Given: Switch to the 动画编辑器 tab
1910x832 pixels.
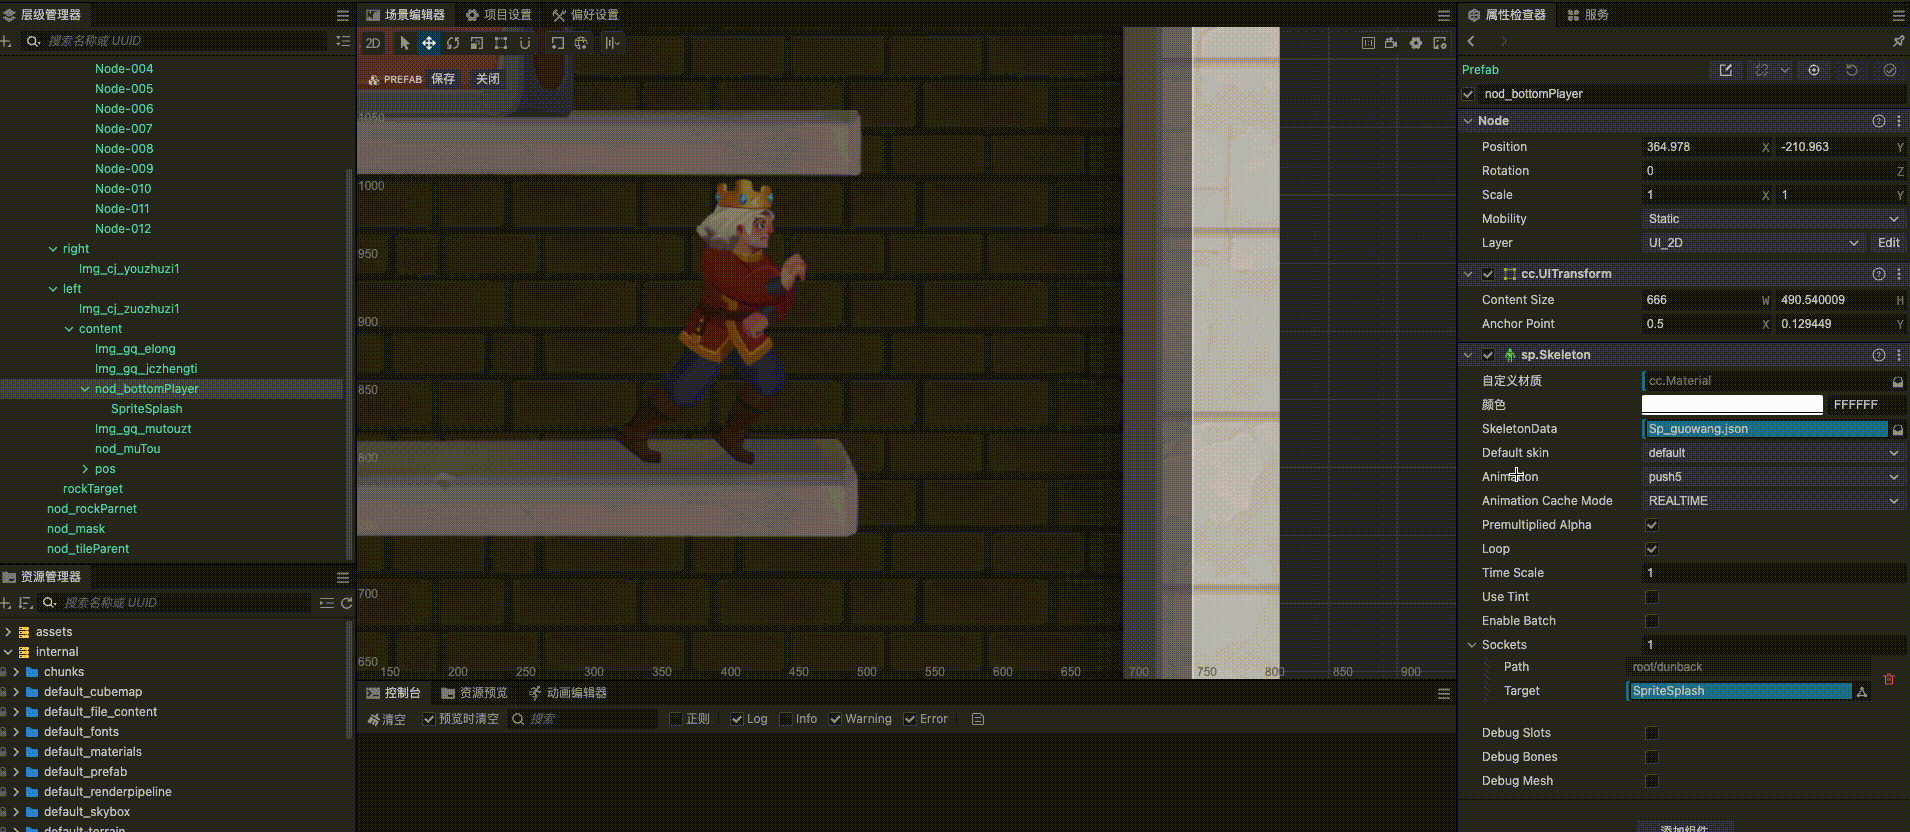Looking at the screenshot, I should tap(567, 693).
